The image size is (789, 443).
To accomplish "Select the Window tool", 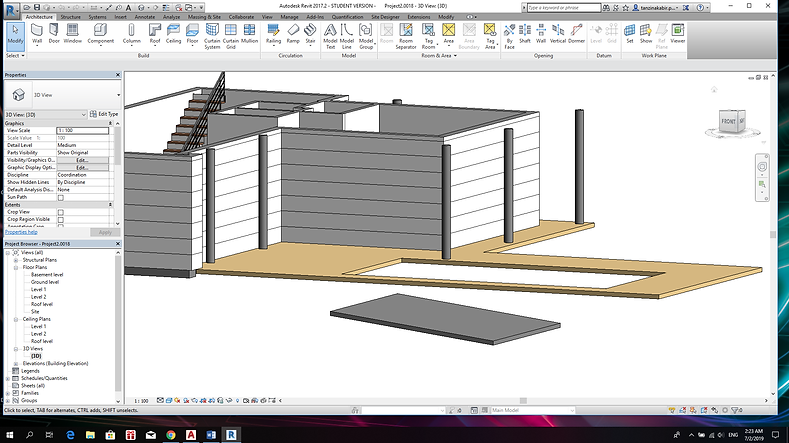I will pos(72,34).
